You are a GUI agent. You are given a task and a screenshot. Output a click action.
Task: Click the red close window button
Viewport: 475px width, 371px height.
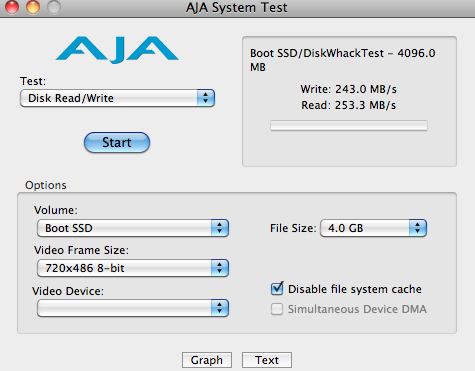[x=12, y=7]
